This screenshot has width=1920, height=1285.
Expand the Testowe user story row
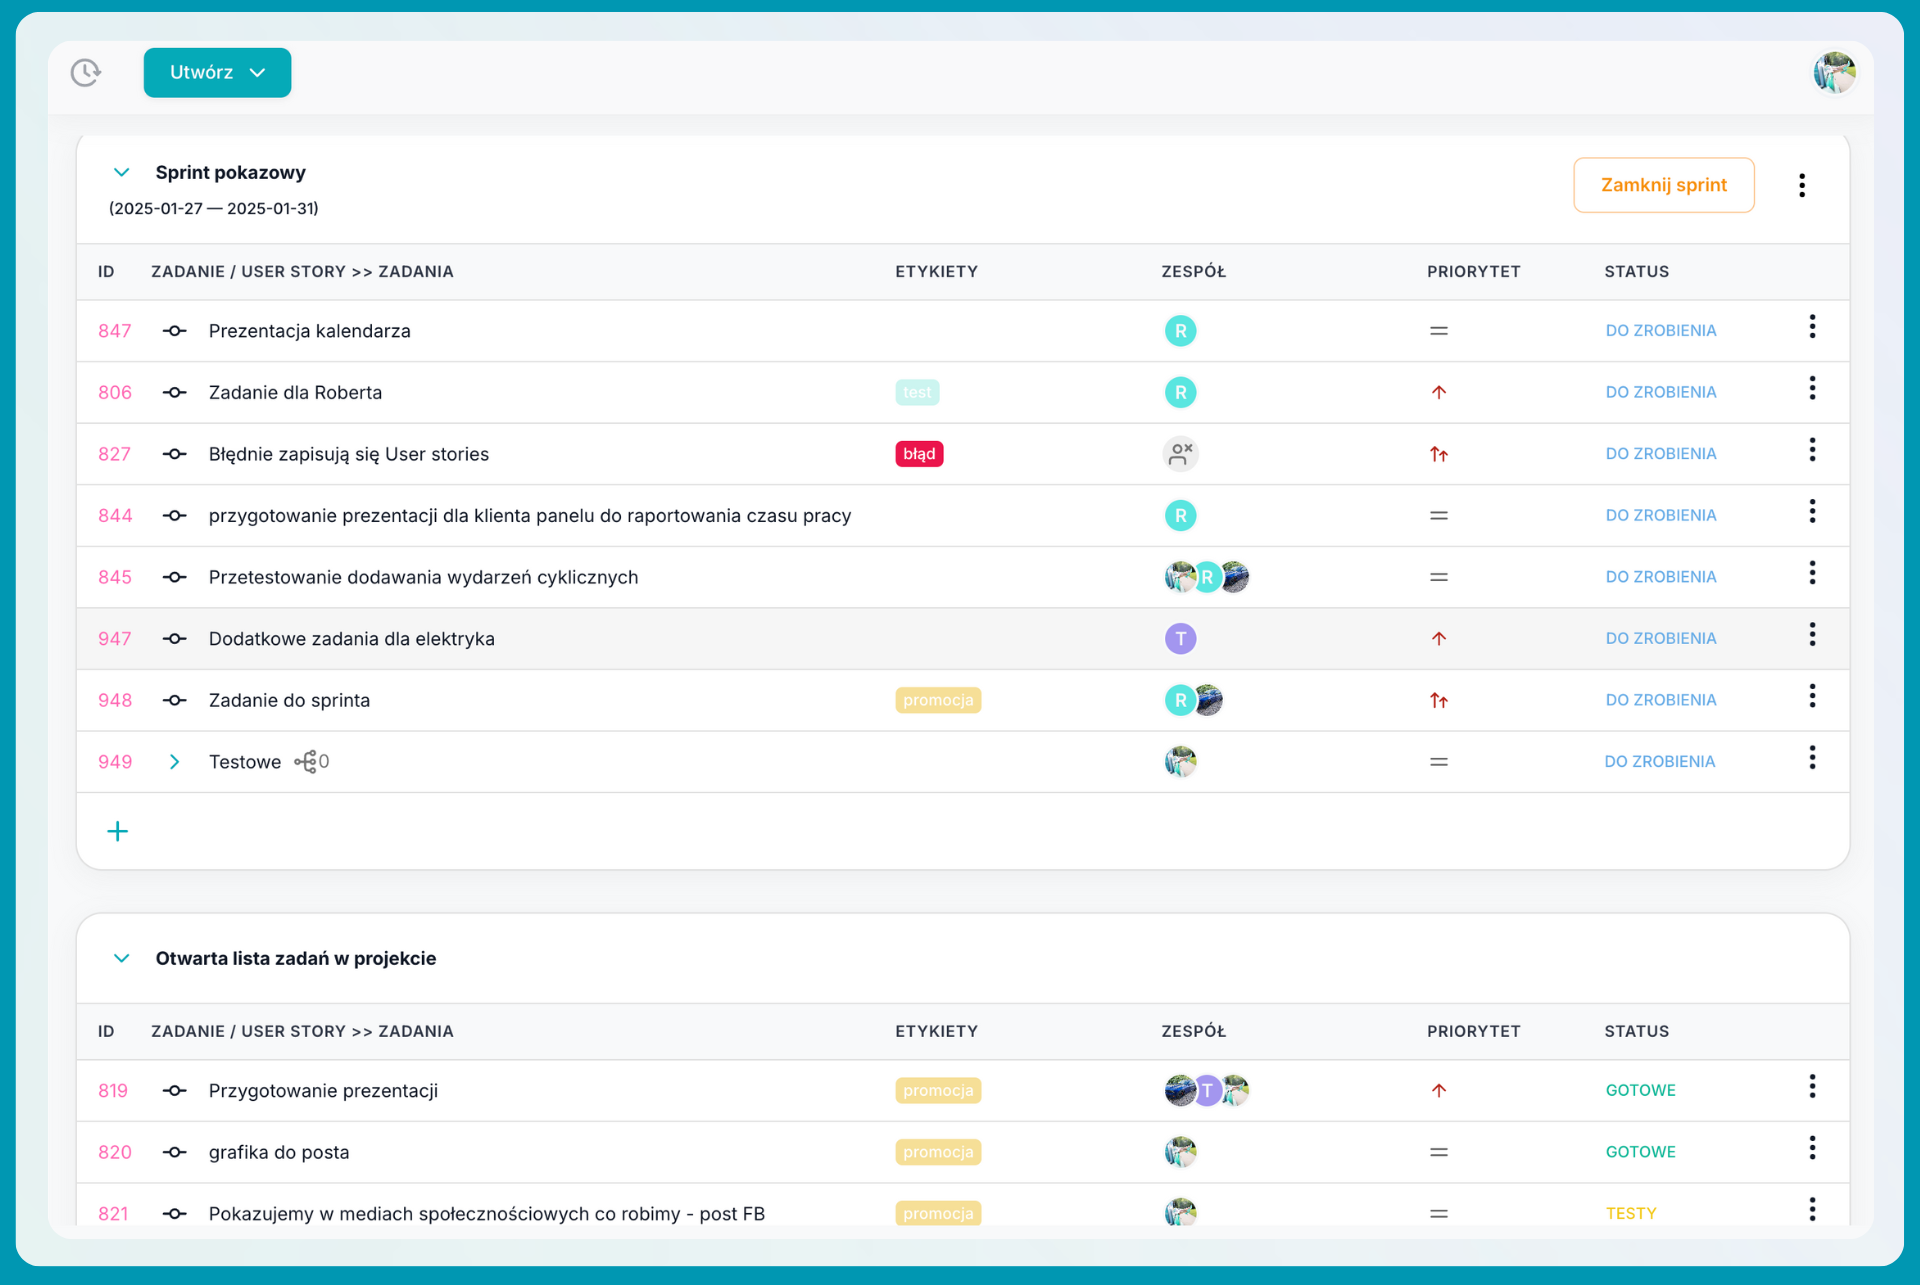click(x=175, y=762)
